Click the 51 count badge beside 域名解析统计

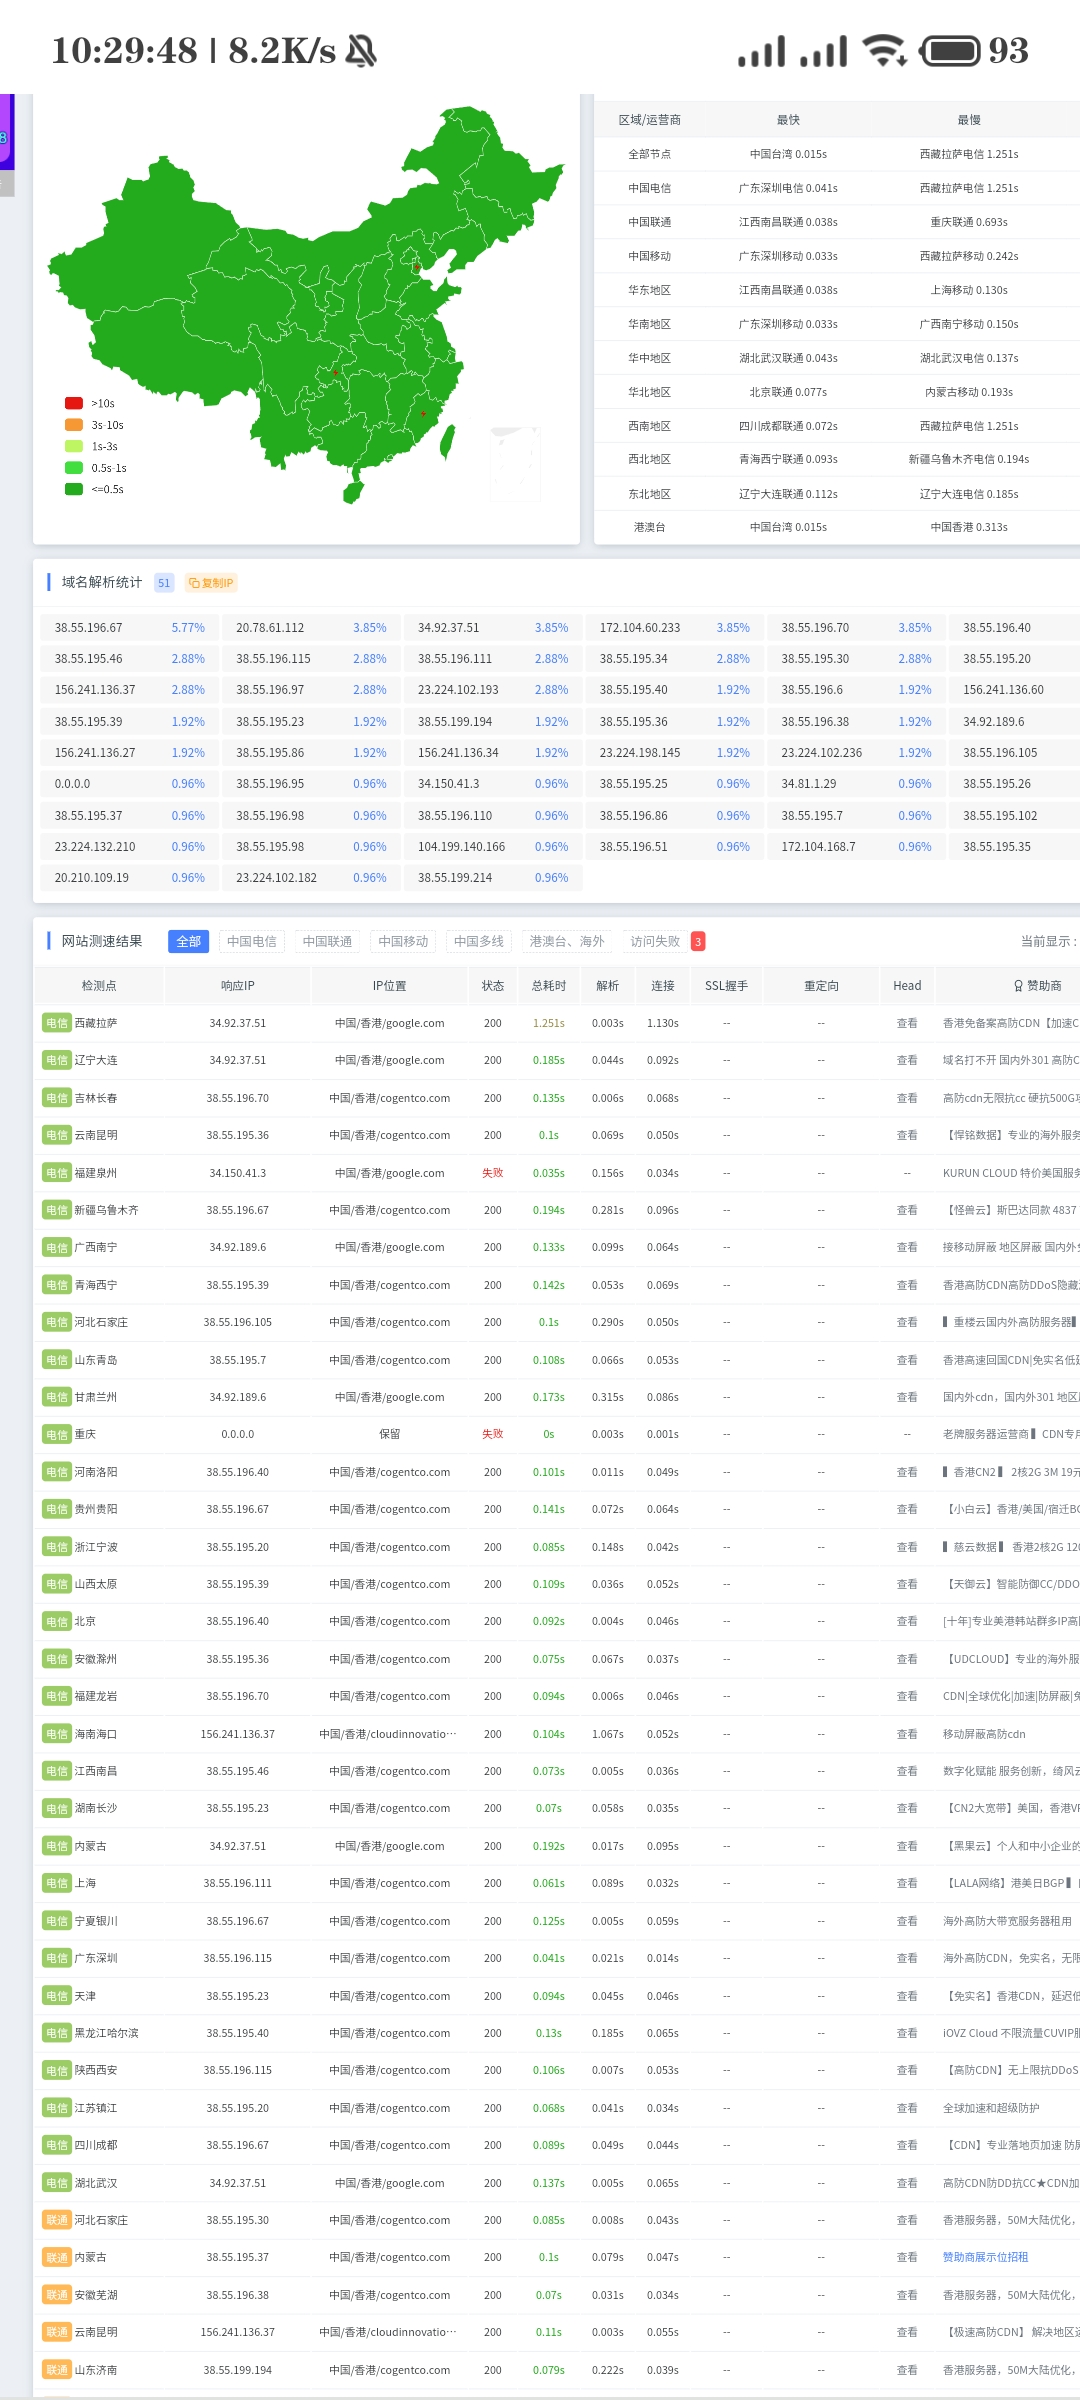tap(164, 583)
